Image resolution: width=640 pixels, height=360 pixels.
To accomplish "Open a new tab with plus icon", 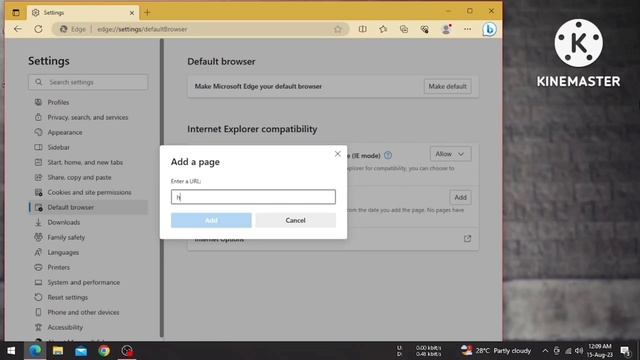I will click(147, 13).
